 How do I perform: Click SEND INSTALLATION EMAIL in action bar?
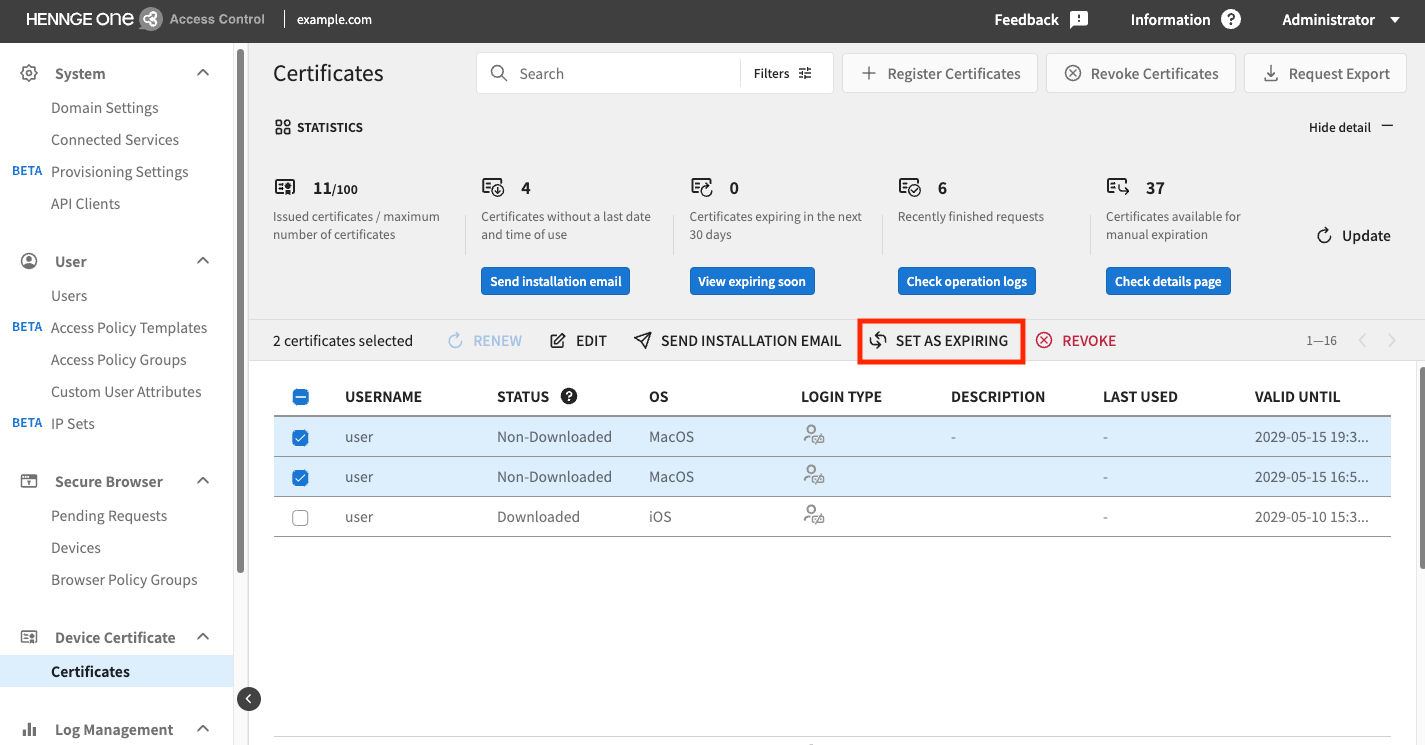point(738,341)
